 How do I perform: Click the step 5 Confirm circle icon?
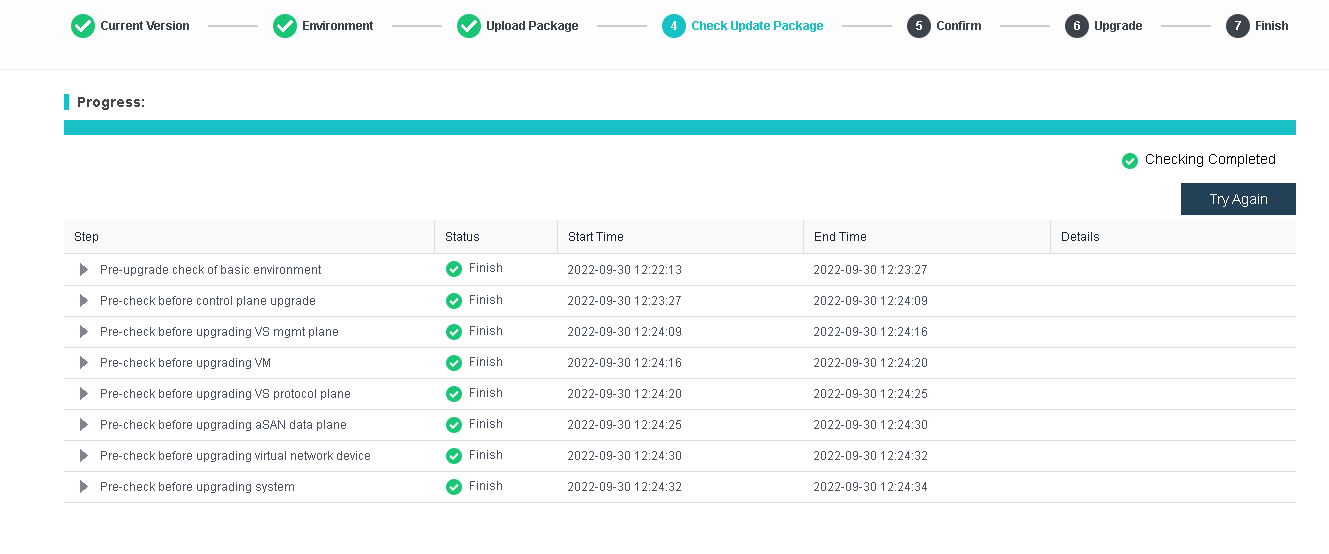(919, 26)
